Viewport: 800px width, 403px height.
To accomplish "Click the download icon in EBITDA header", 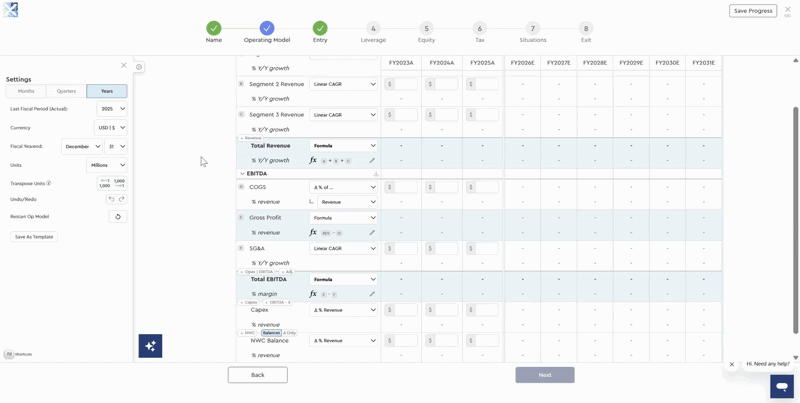I will pyautogui.click(x=376, y=174).
